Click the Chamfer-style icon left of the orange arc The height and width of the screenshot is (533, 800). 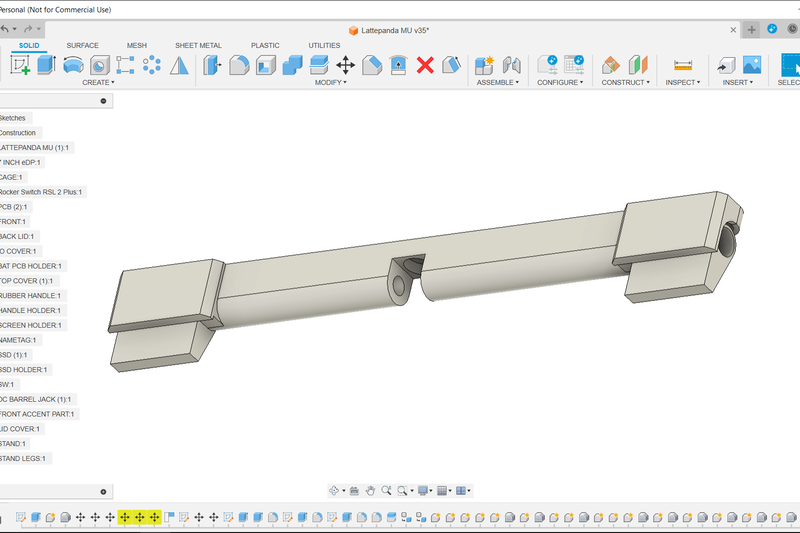click(x=372, y=65)
